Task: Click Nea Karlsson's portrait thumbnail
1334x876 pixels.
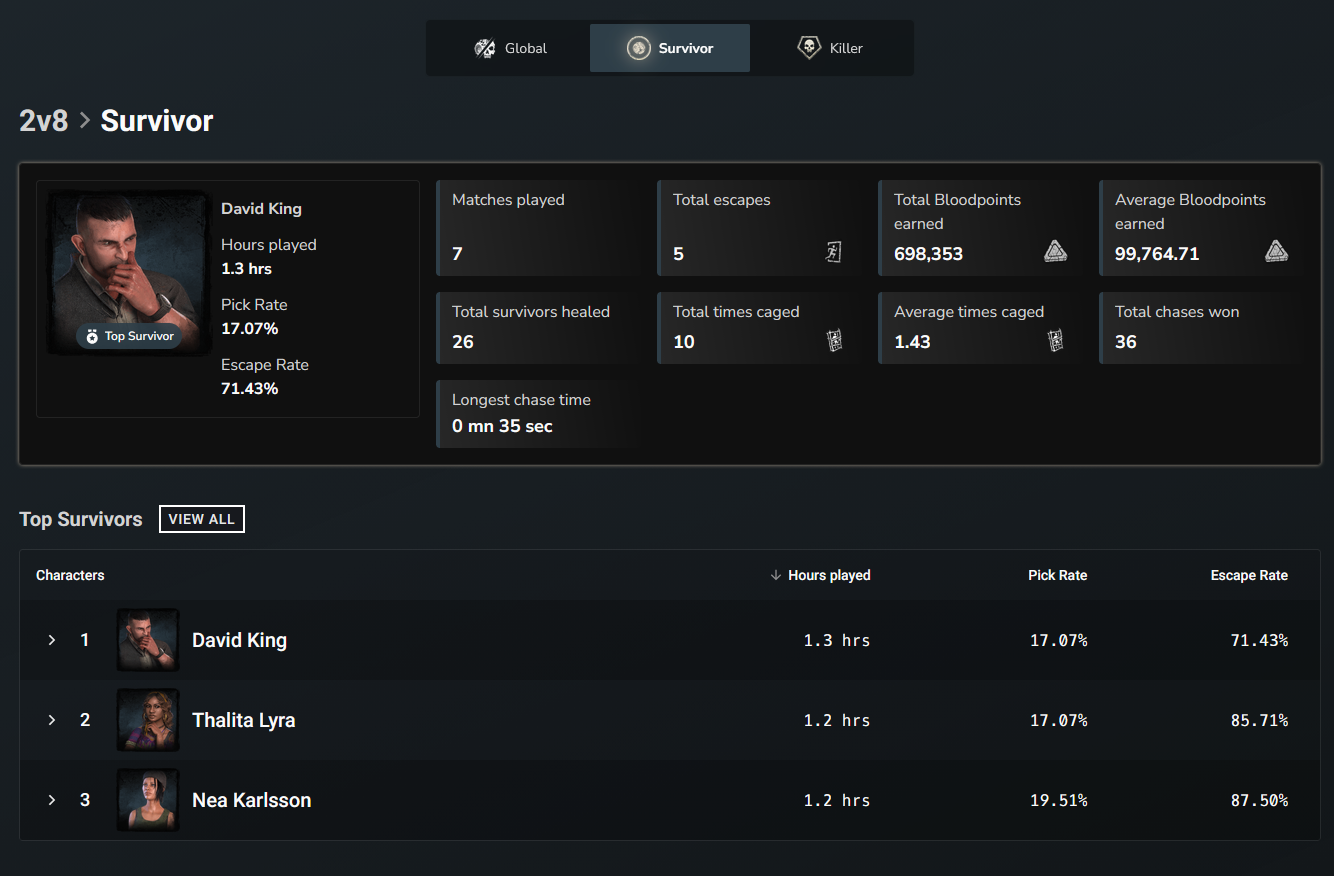Action: pos(148,800)
